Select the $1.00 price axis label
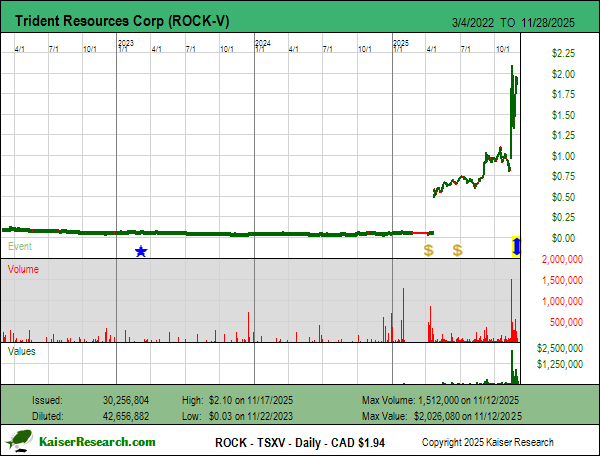This screenshot has height=456, width=600. click(x=563, y=156)
